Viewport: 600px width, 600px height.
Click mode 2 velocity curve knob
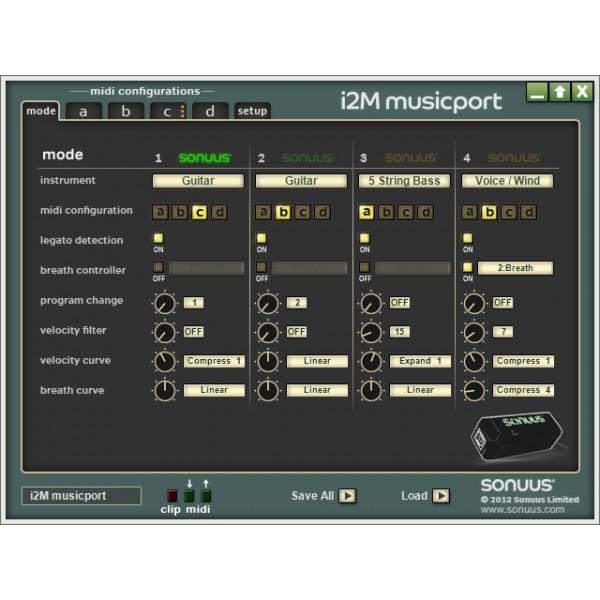(x=268, y=362)
